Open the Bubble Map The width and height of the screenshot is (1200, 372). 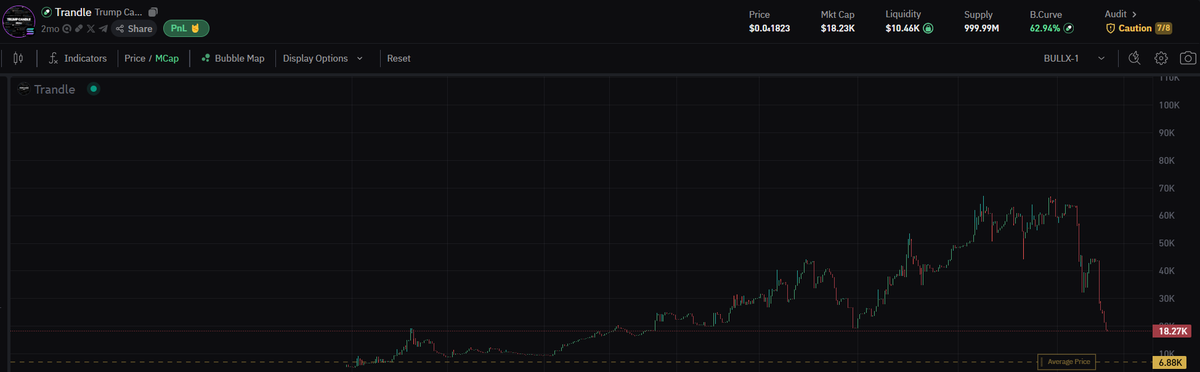click(233, 58)
